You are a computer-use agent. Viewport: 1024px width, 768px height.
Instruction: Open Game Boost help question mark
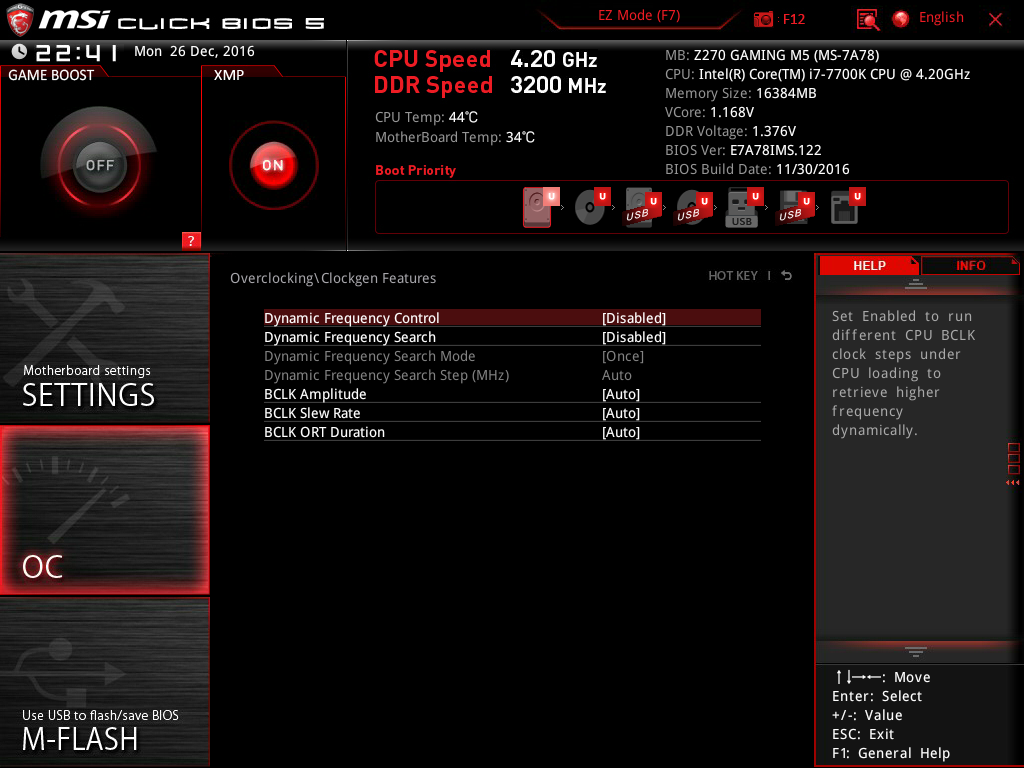tap(191, 240)
